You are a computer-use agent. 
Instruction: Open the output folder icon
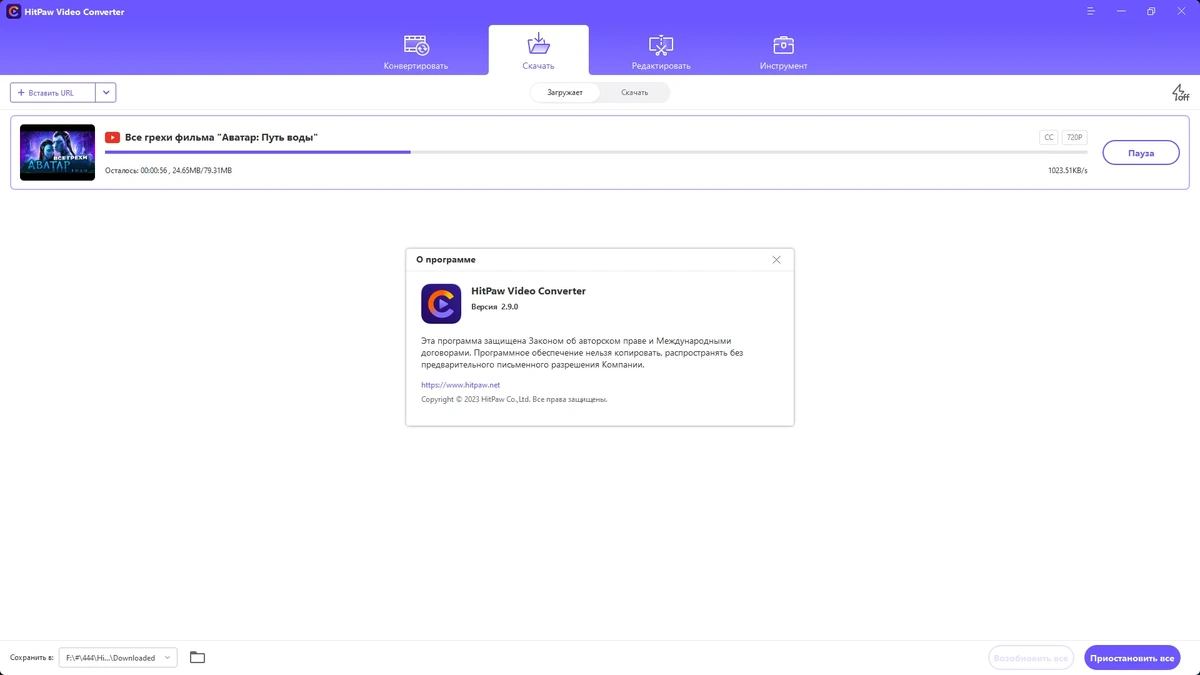(197, 658)
